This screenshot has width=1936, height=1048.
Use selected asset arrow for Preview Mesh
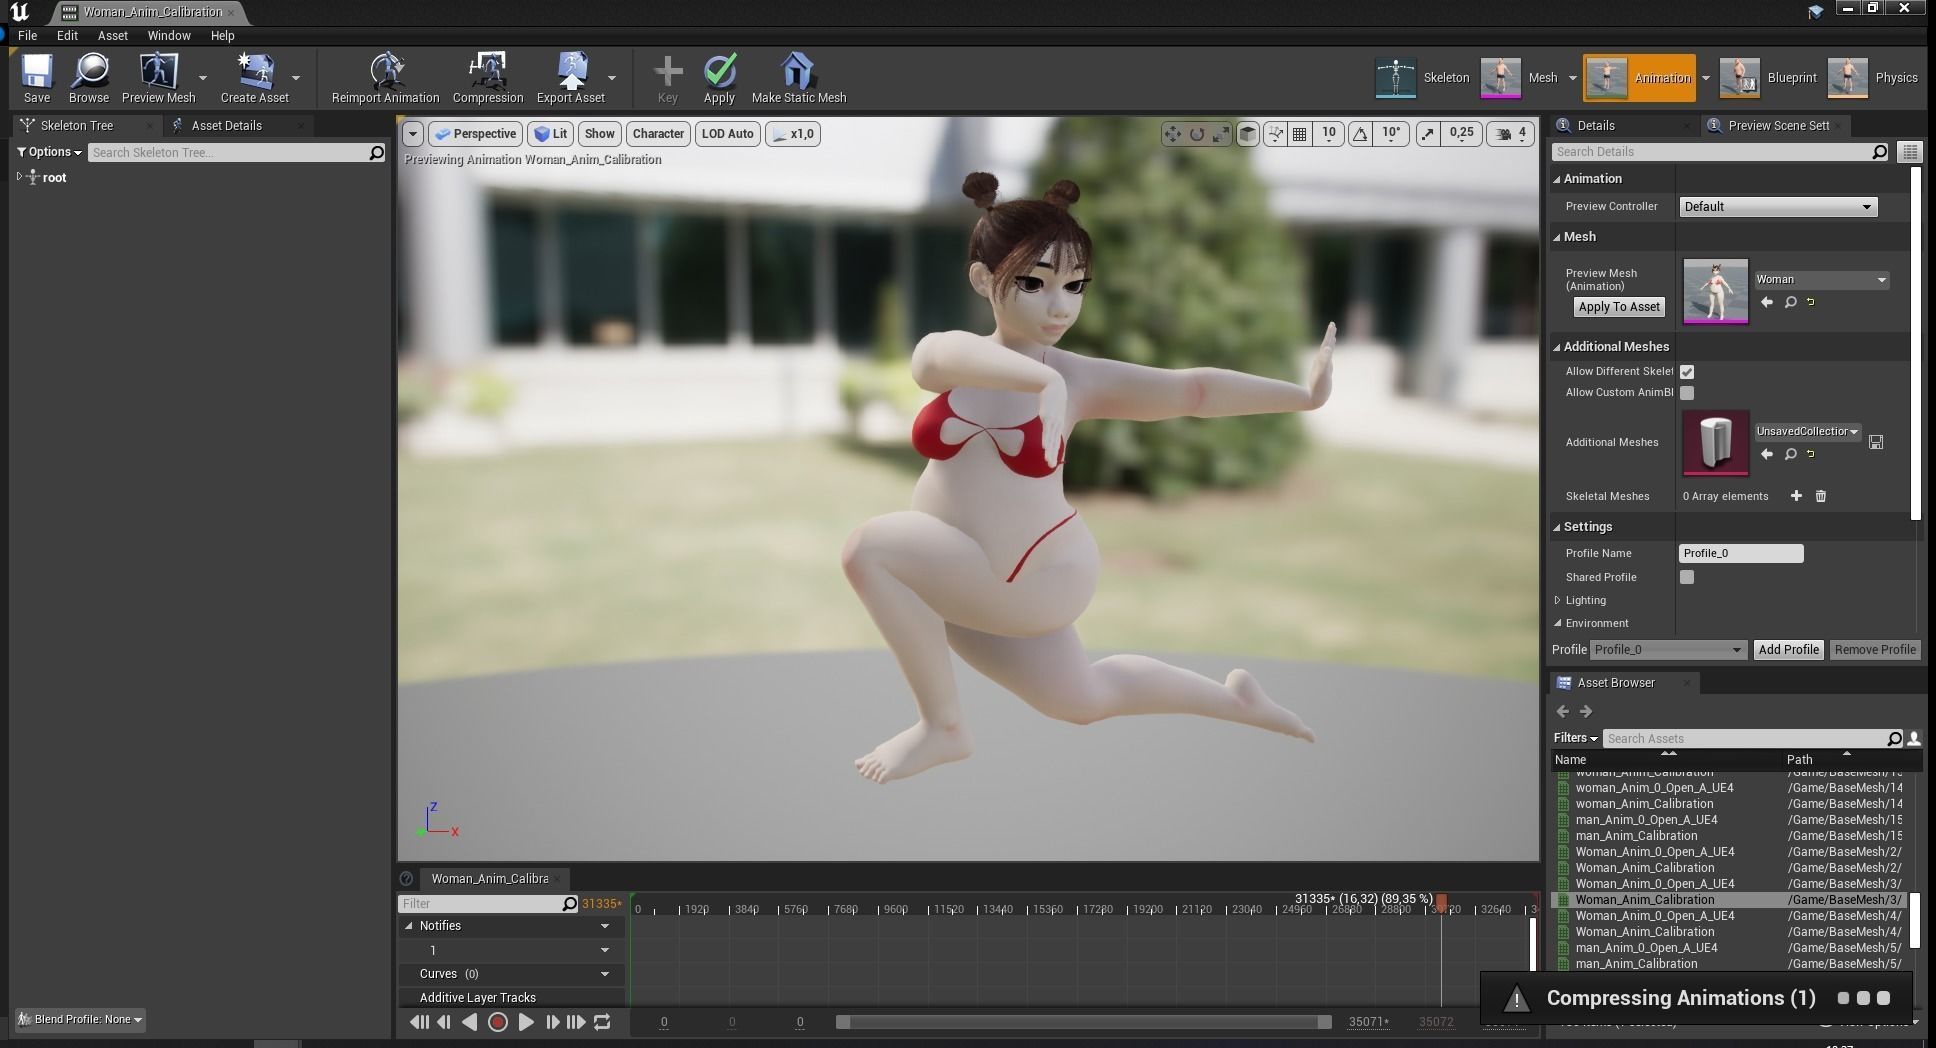1767,302
